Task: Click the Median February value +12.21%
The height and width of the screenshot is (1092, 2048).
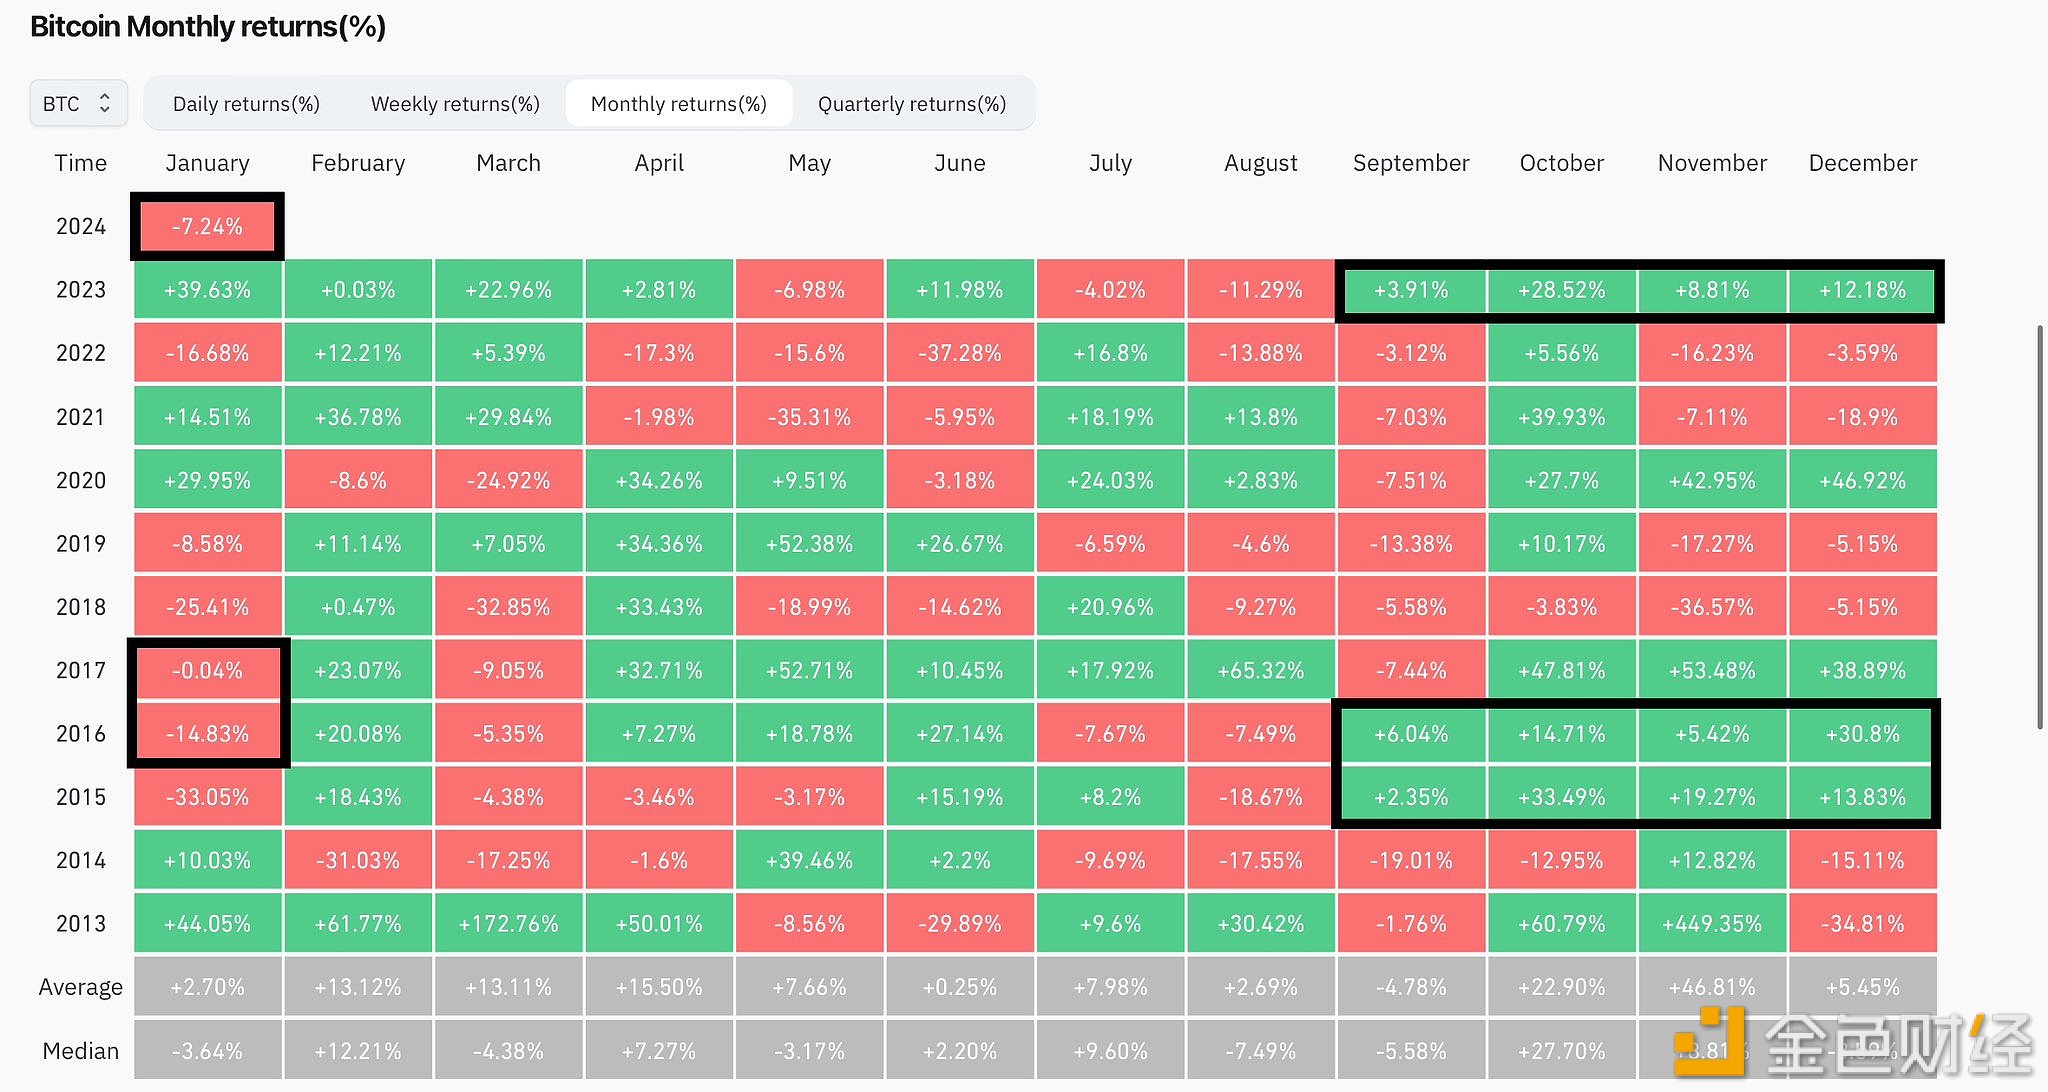Action: (358, 1051)
